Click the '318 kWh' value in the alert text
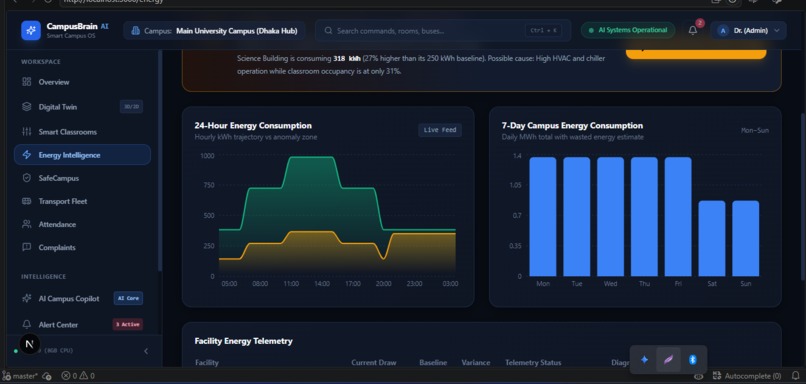The height and width of the screenshot is (384, 806). point(347,59)
